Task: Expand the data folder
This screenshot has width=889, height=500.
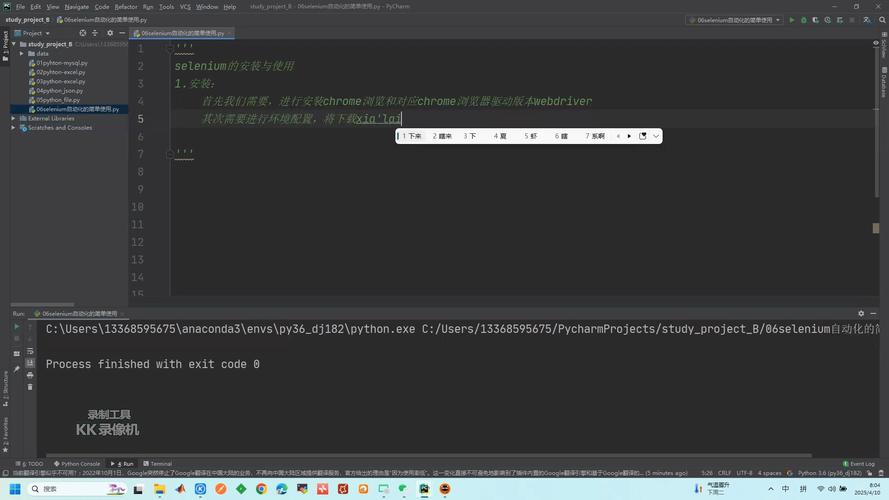Action: click(x=22, y=53)
